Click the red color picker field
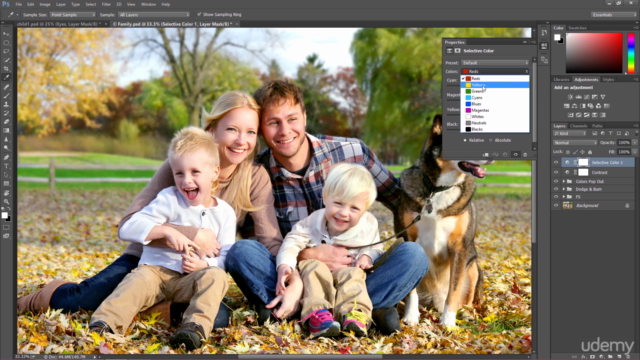This screenshot has width=640, height=360. coord(594,53)
